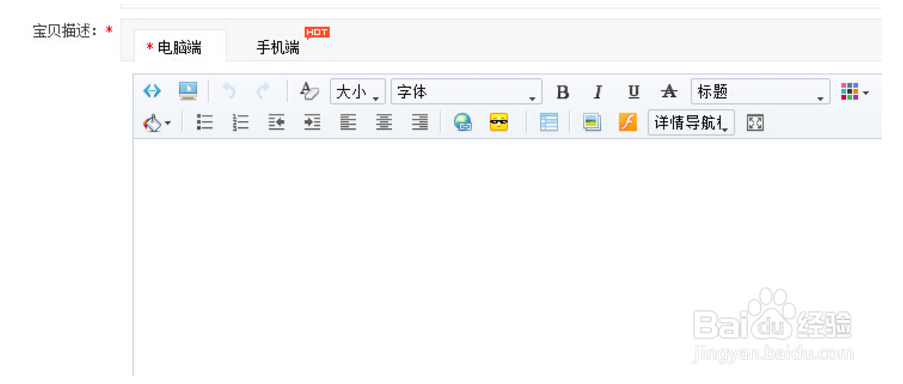Toggle fullscreen editor mode

755,123
